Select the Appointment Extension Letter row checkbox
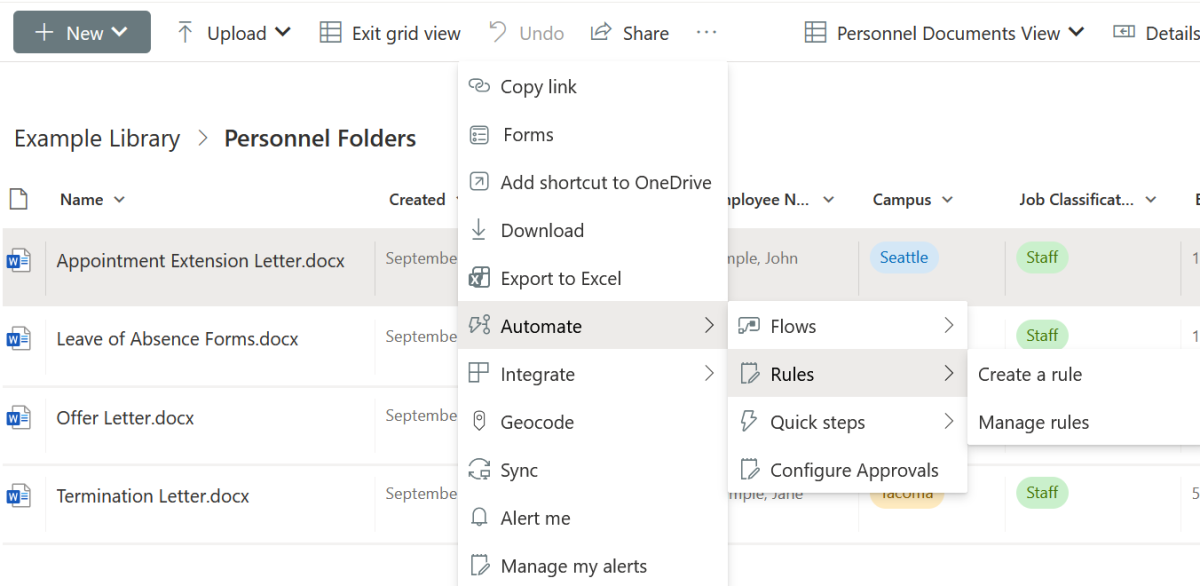Image resolution: width=1200 pixels, height=586 pixels. click(22, 260)
